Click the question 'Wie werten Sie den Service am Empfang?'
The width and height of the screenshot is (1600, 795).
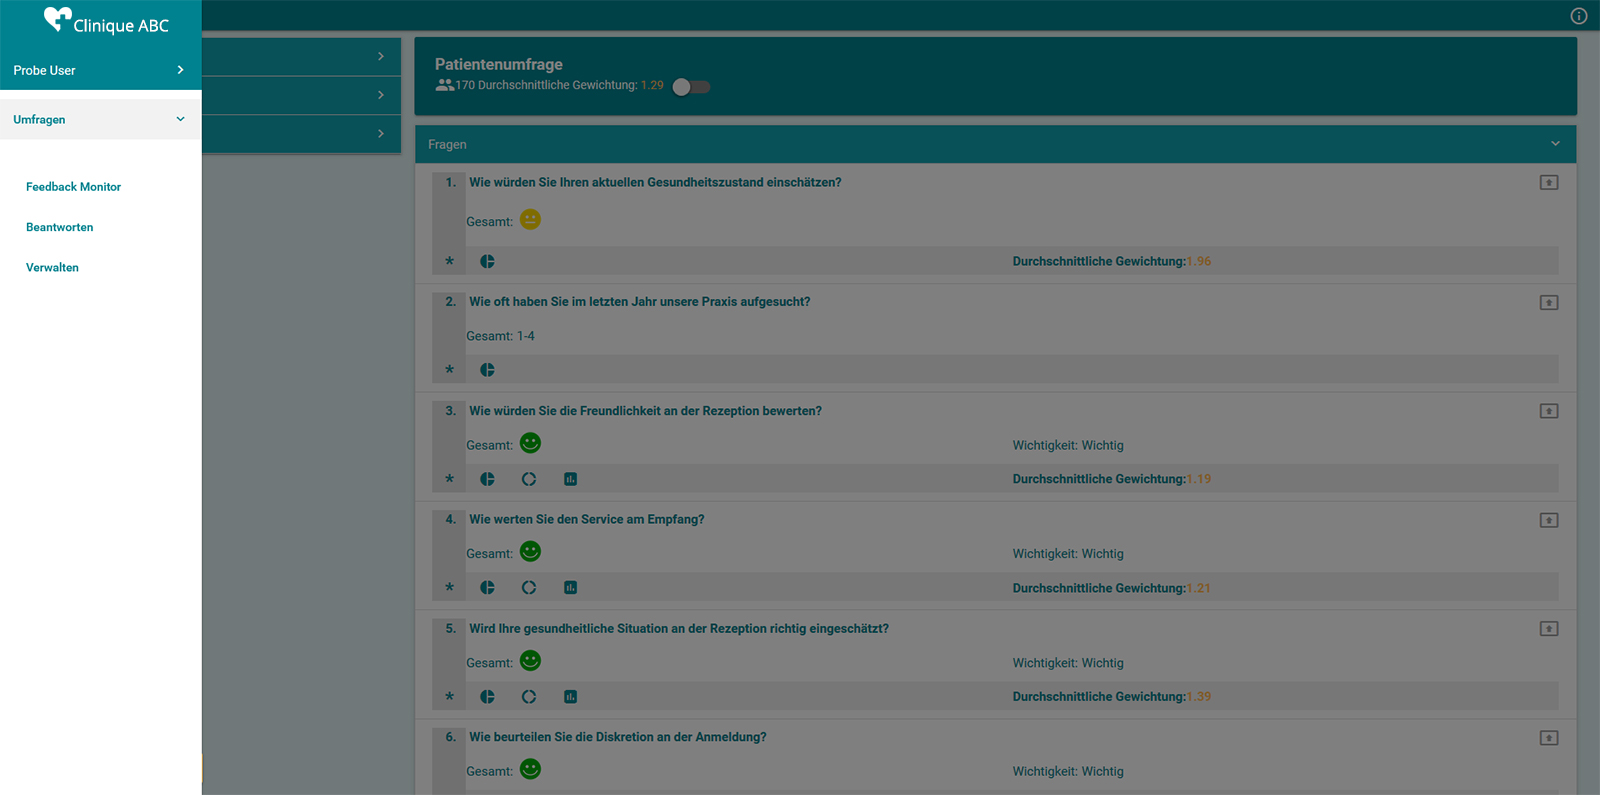[586, 520]
